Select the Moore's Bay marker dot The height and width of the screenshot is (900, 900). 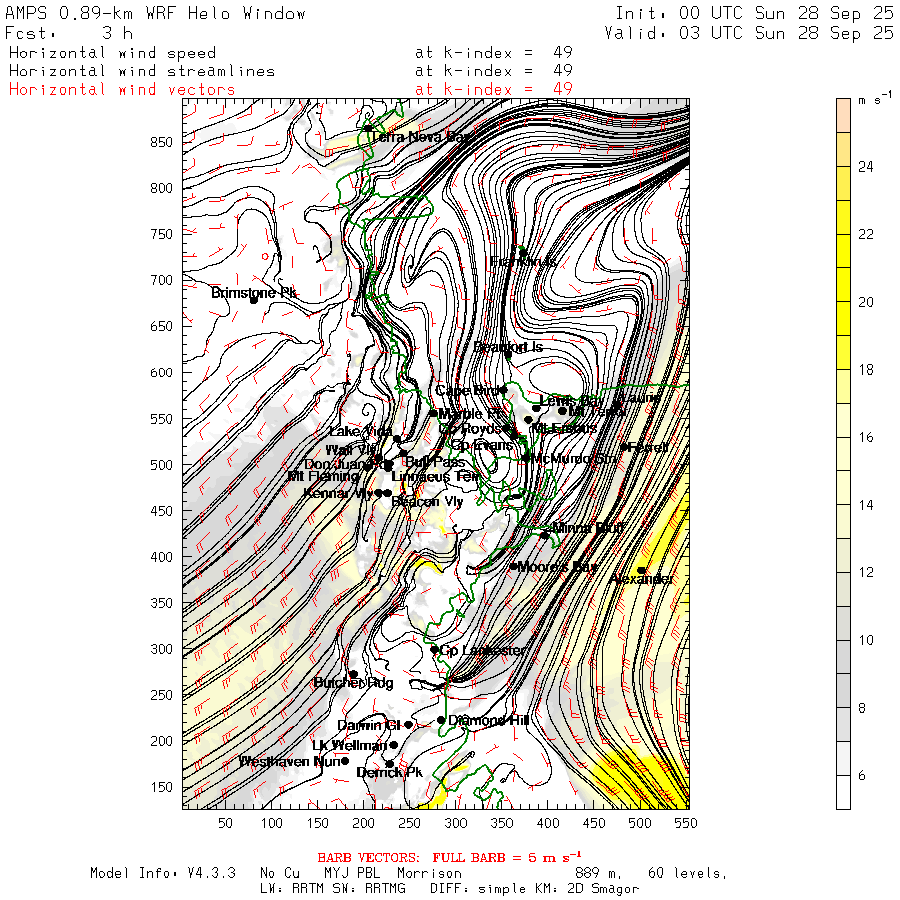[514, 566]
